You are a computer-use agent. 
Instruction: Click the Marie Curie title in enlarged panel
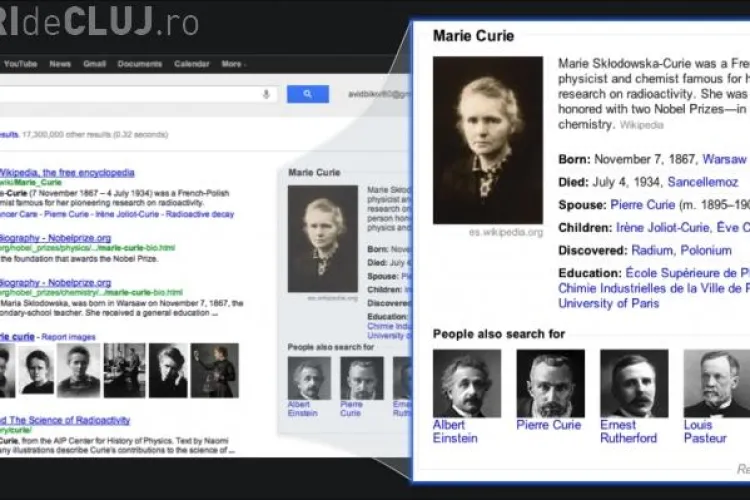[x=474, y=36]
